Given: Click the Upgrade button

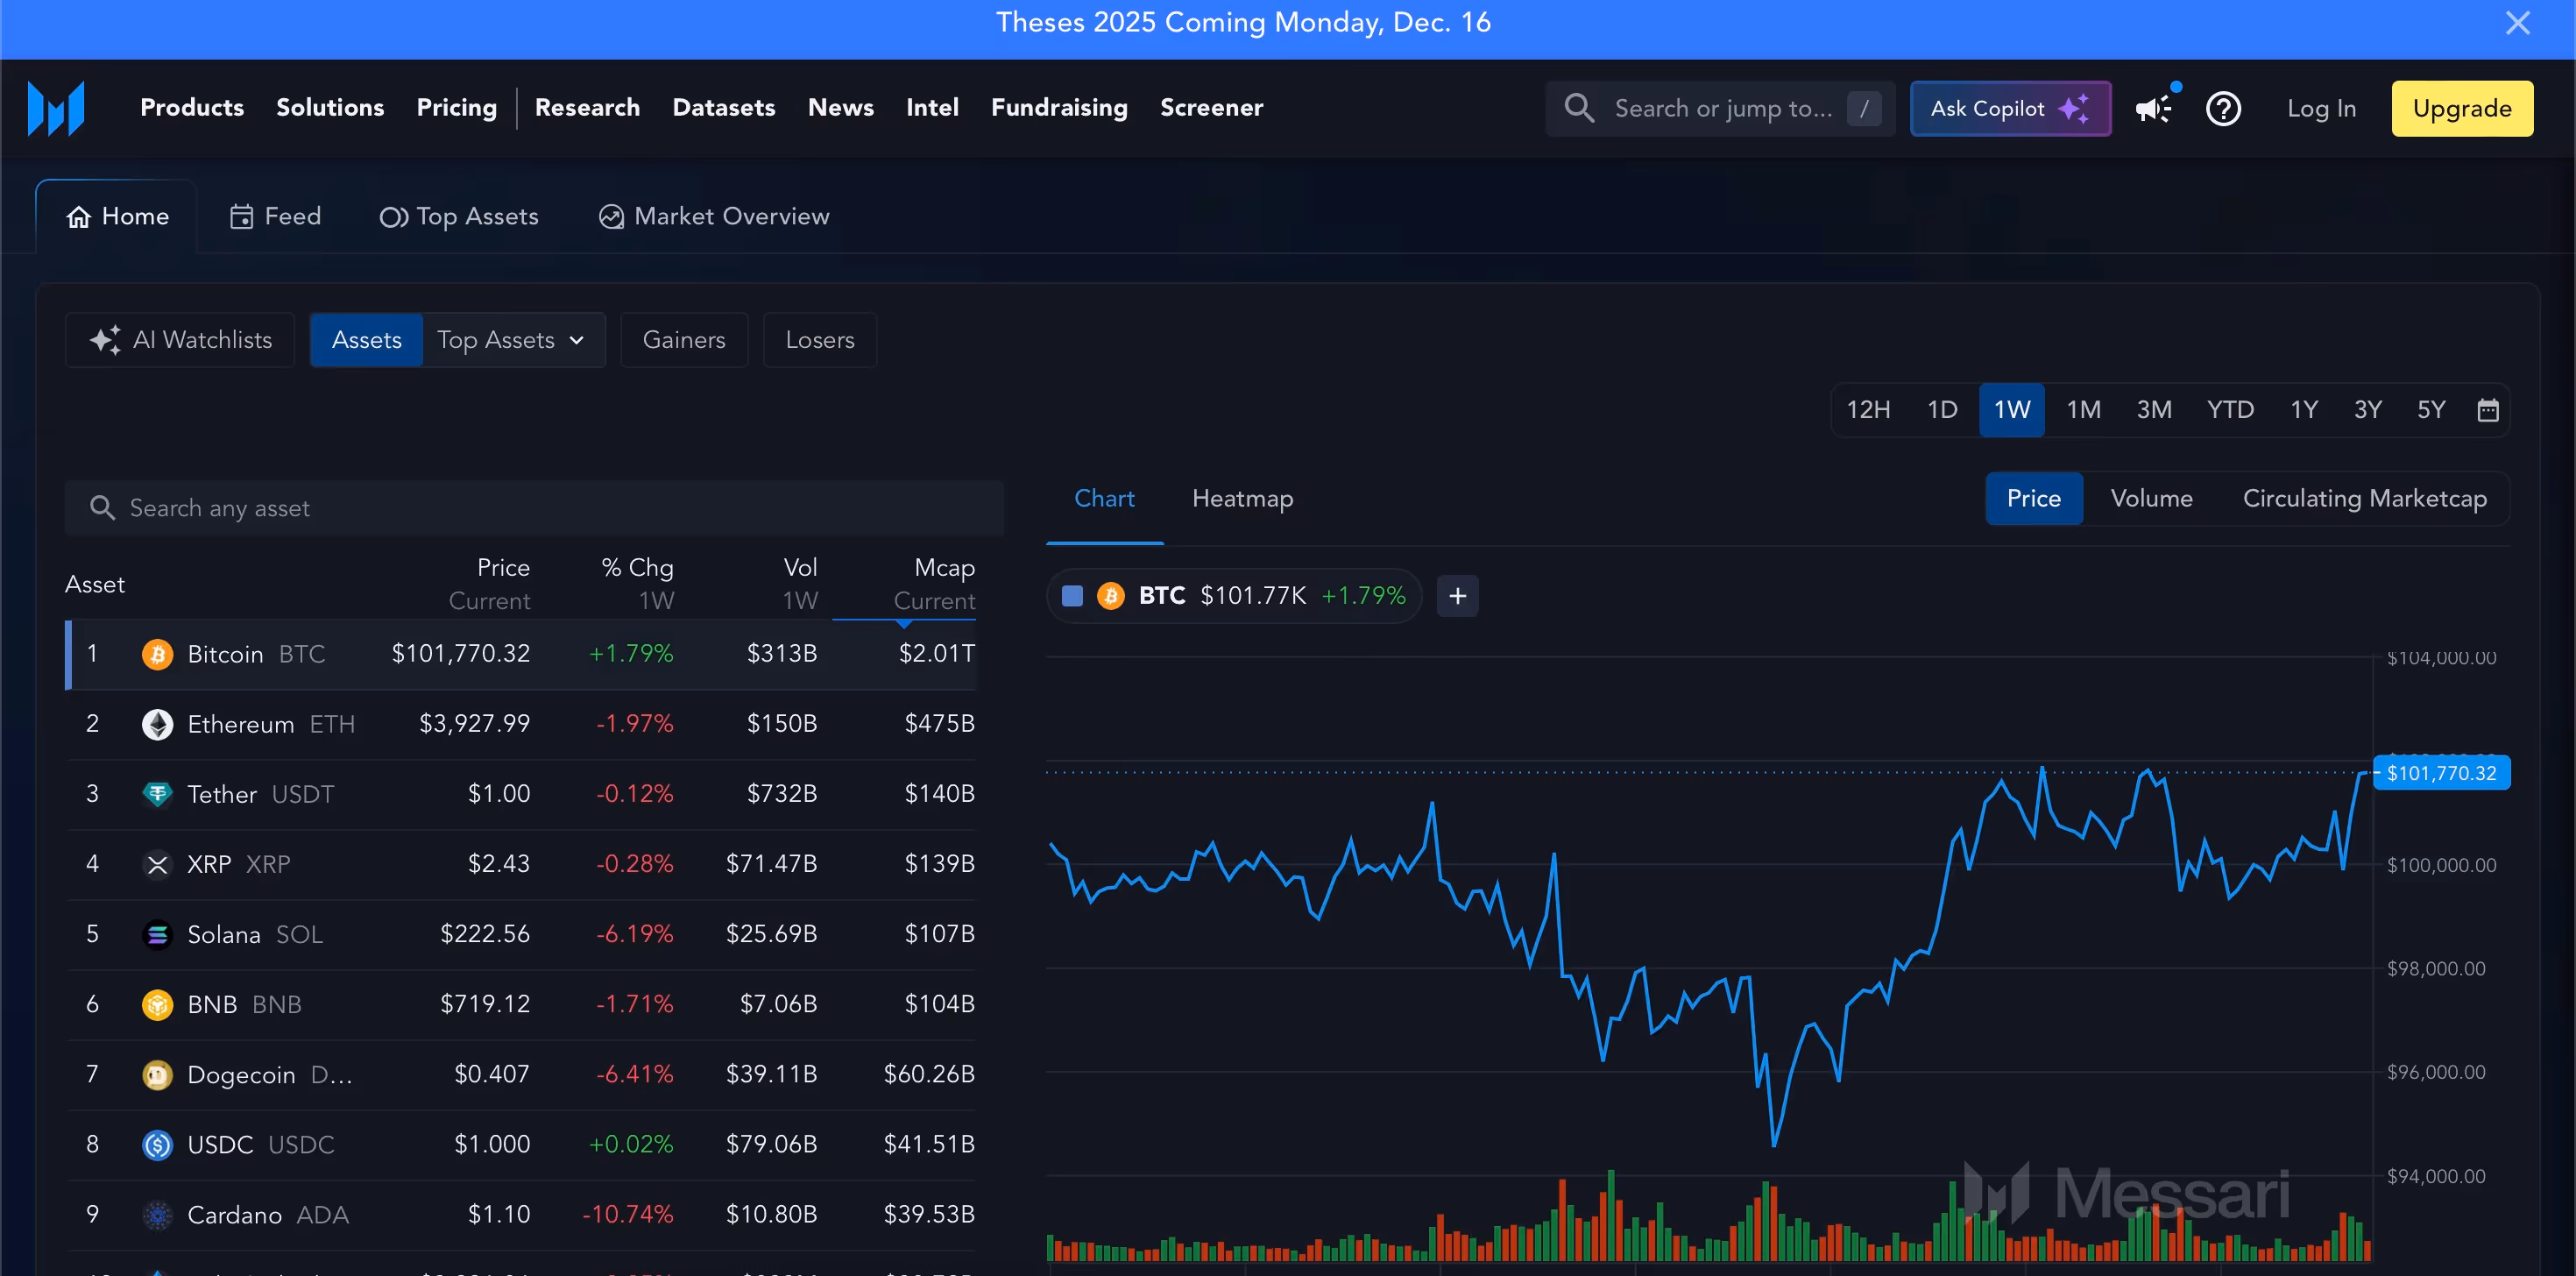Looking at the screenshot, I should (x=2462, y=108).
